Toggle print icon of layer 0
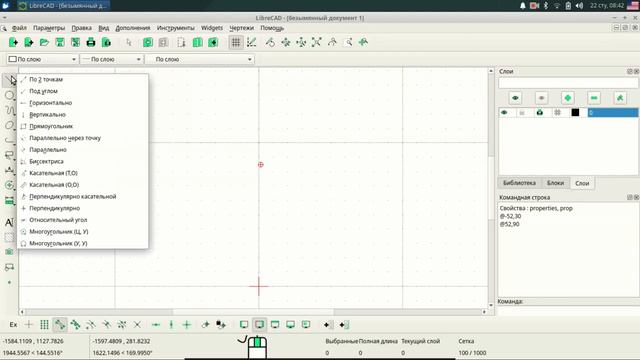 (x=540, y=113)
